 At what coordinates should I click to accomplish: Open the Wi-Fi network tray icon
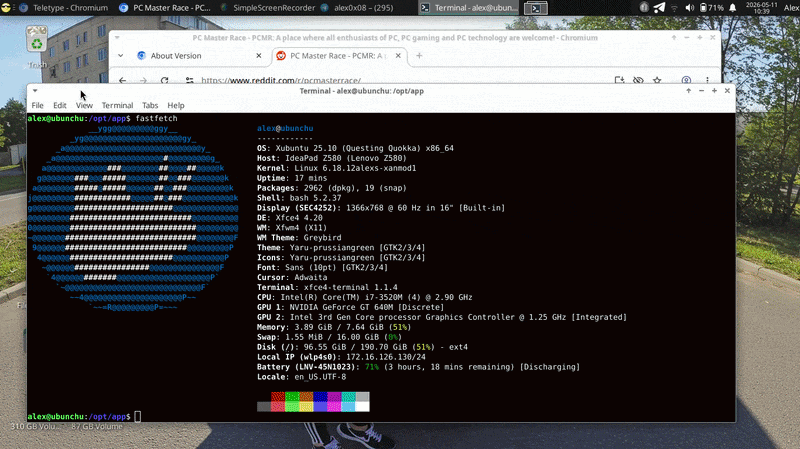click(x=674, y=8)
